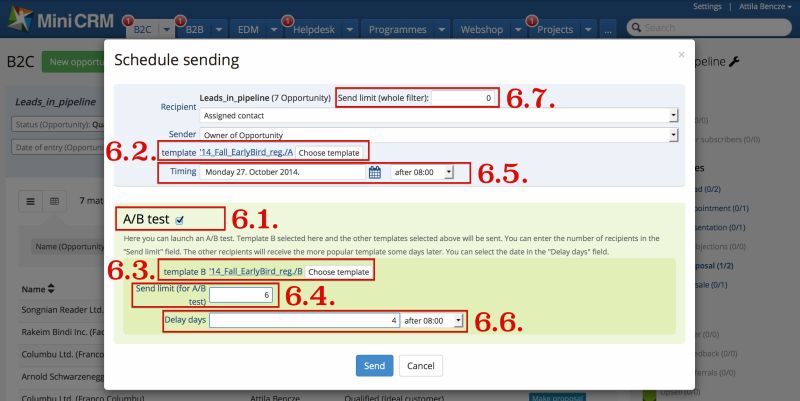Click Choose template for template B
The height and width of the screenshot is (401, 800).
coord(339,272)
